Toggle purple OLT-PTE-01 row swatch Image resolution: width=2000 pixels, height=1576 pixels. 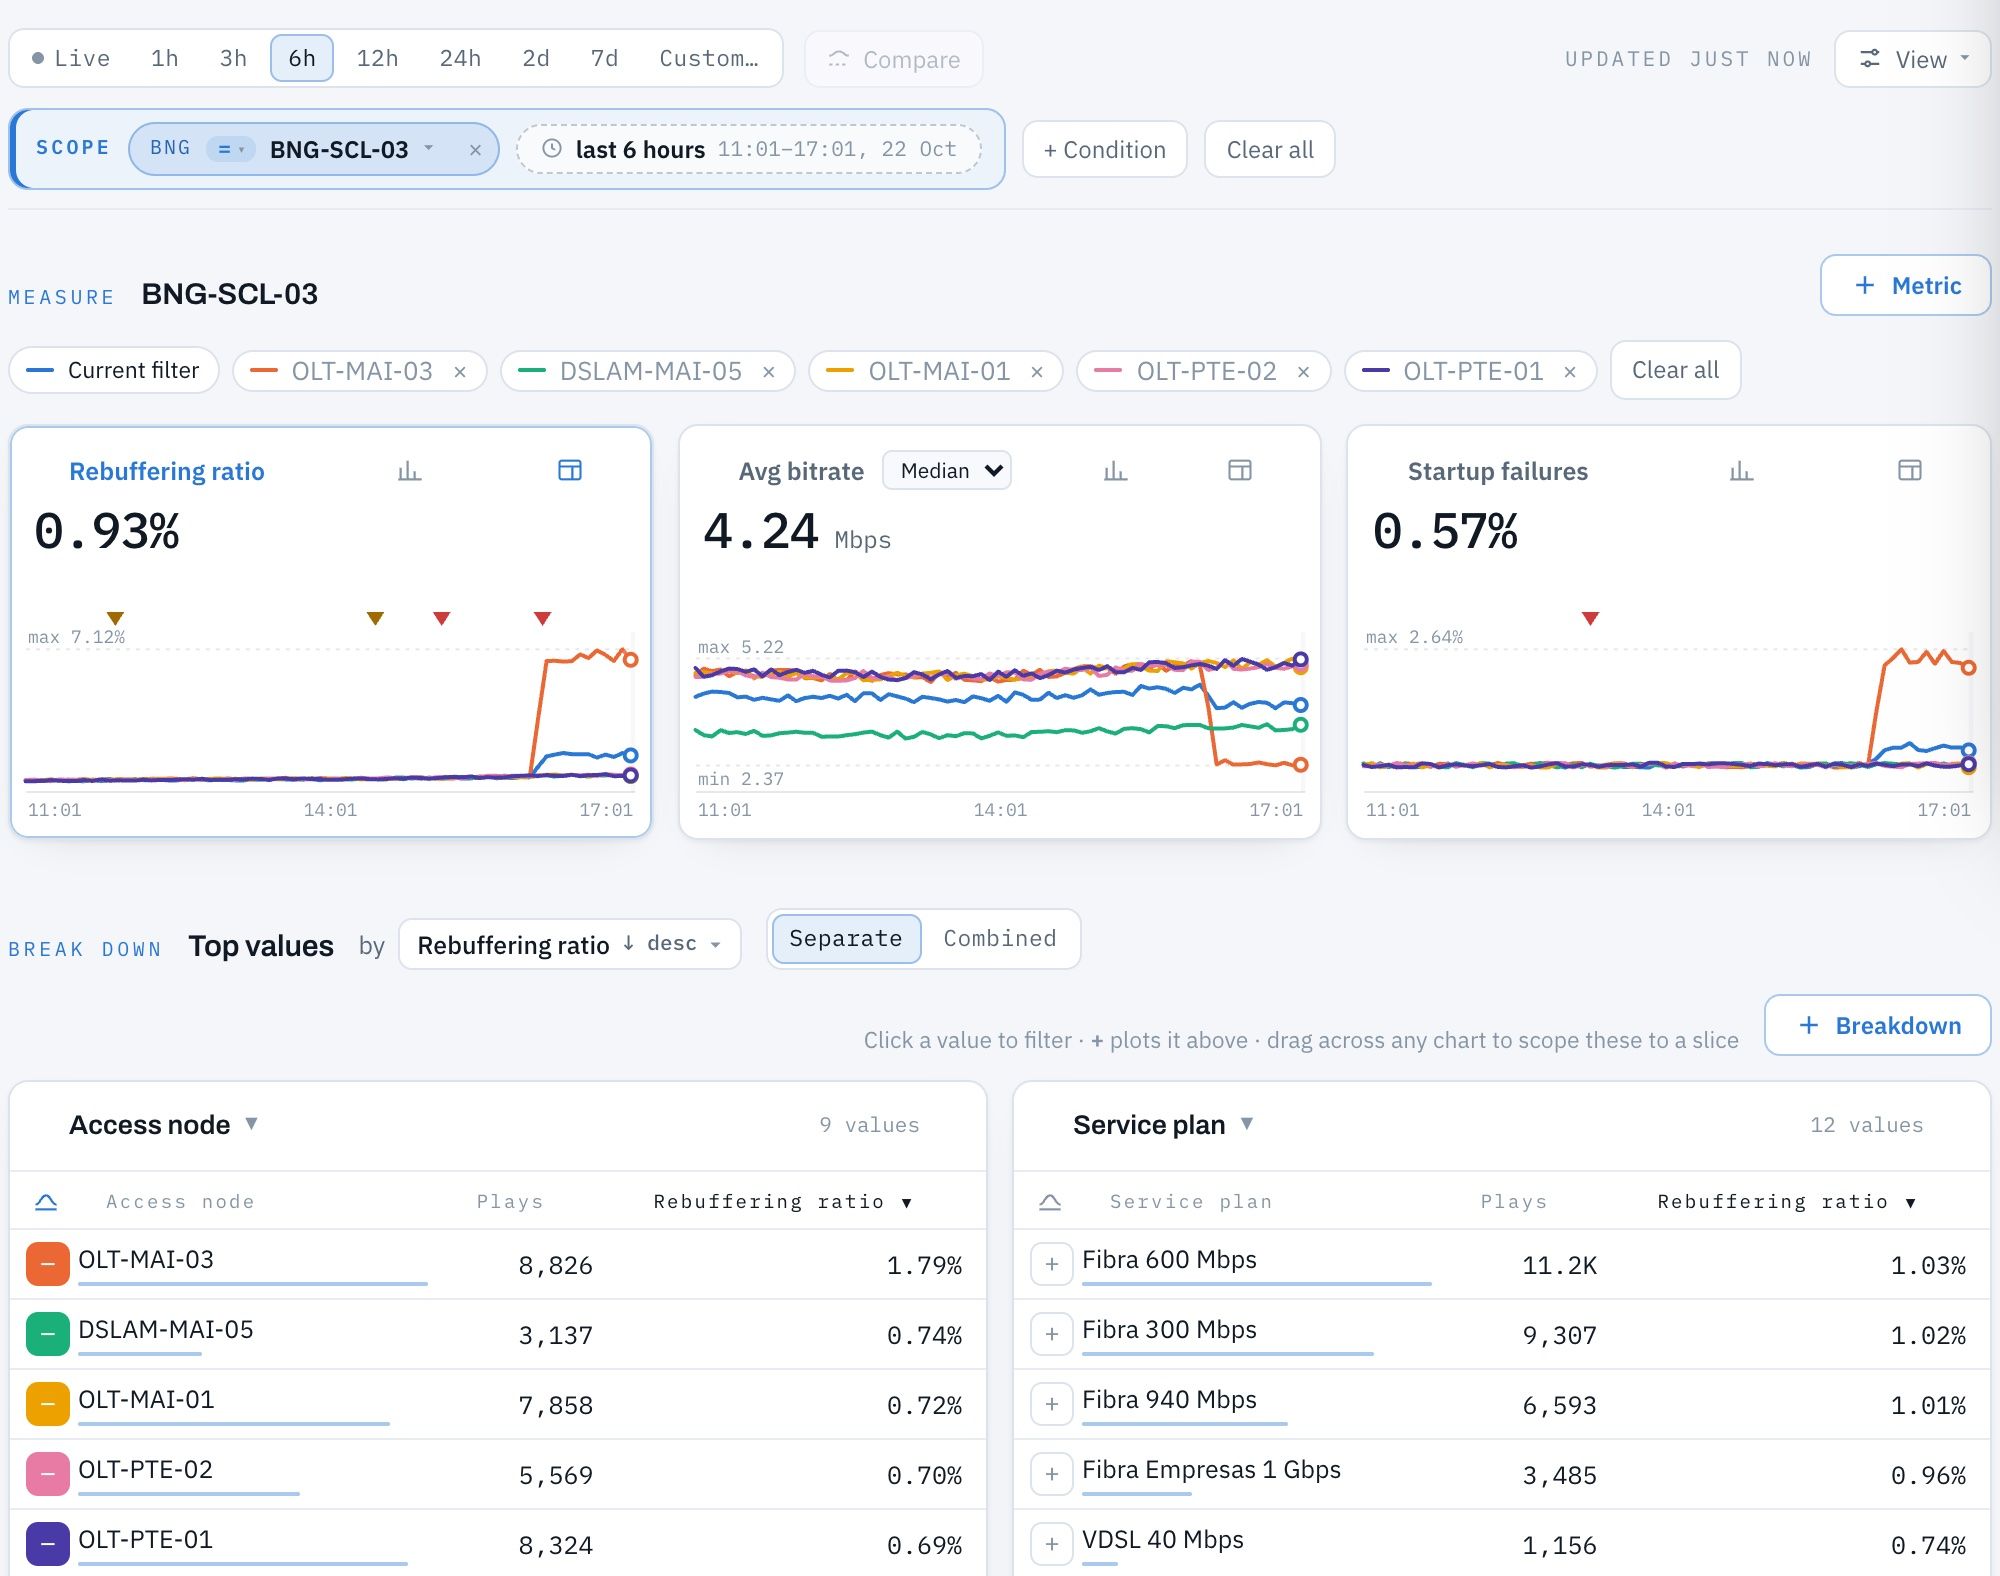48,1545
